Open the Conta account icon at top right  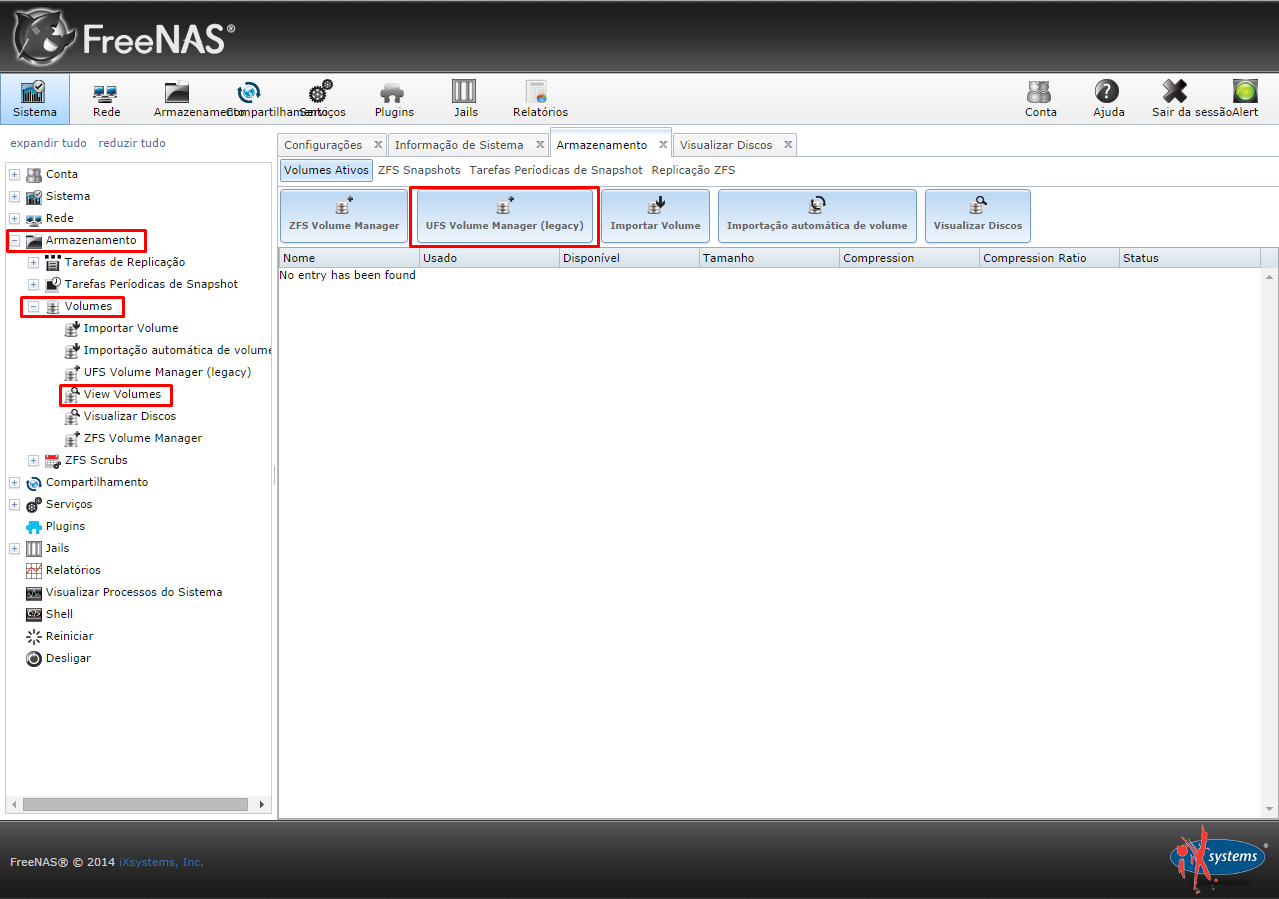click(1040, 92)
